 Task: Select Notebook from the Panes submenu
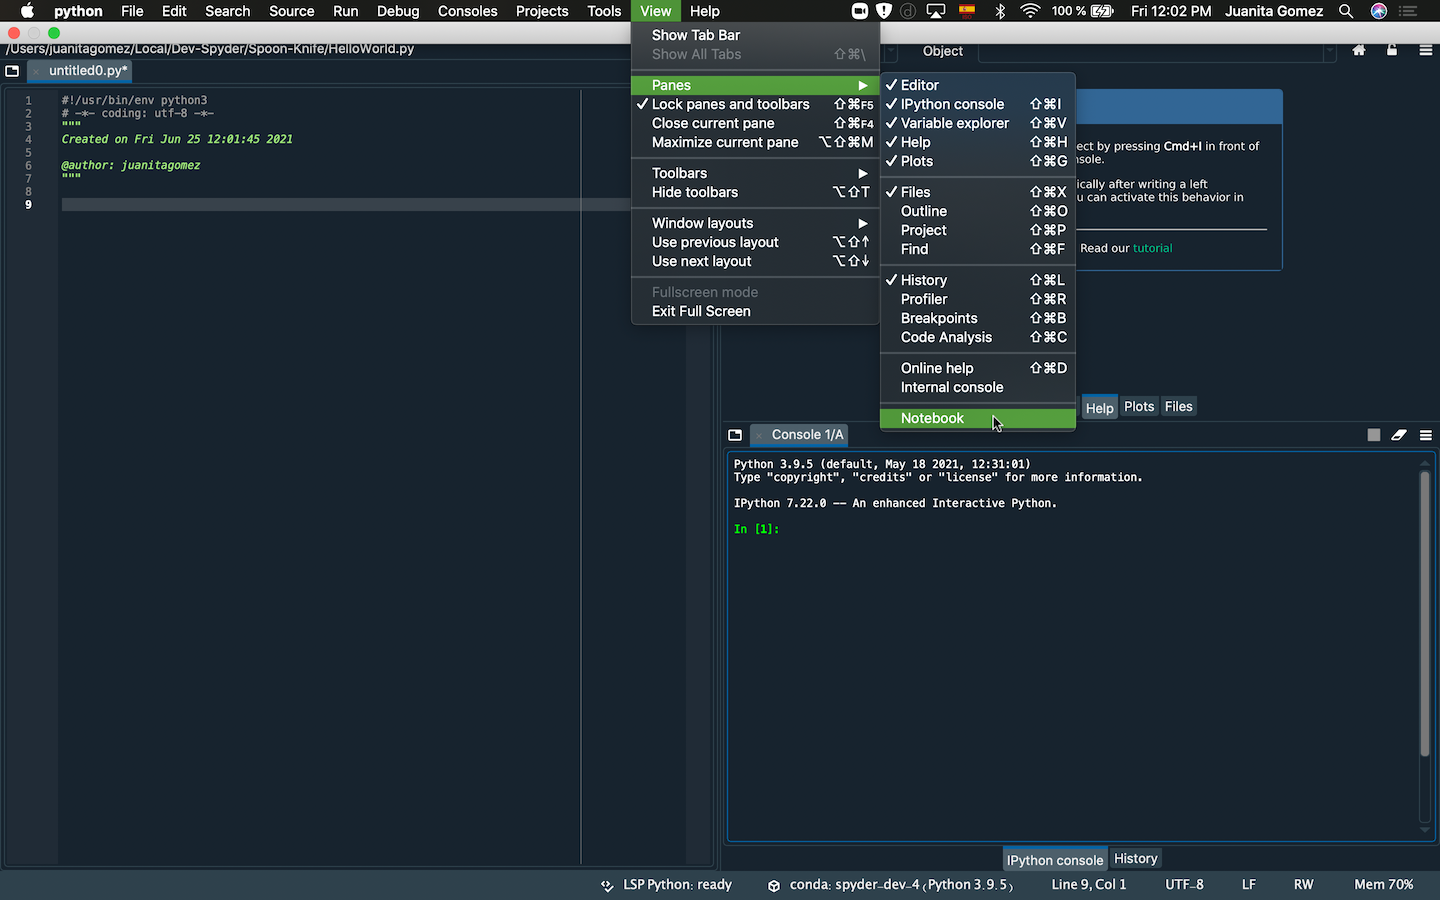coord(932,418)
